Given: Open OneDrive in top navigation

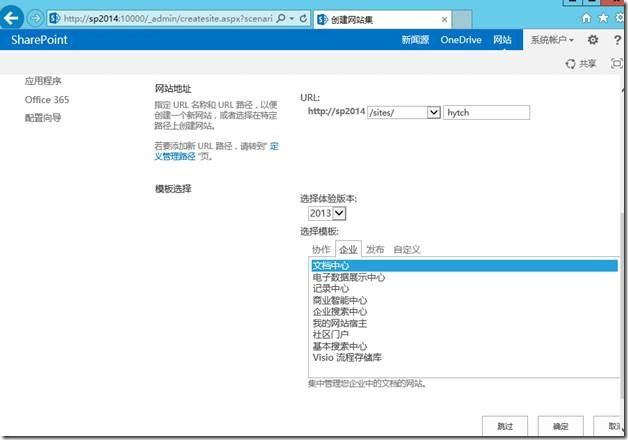Looking at the screenshot, I should (461, 40).
